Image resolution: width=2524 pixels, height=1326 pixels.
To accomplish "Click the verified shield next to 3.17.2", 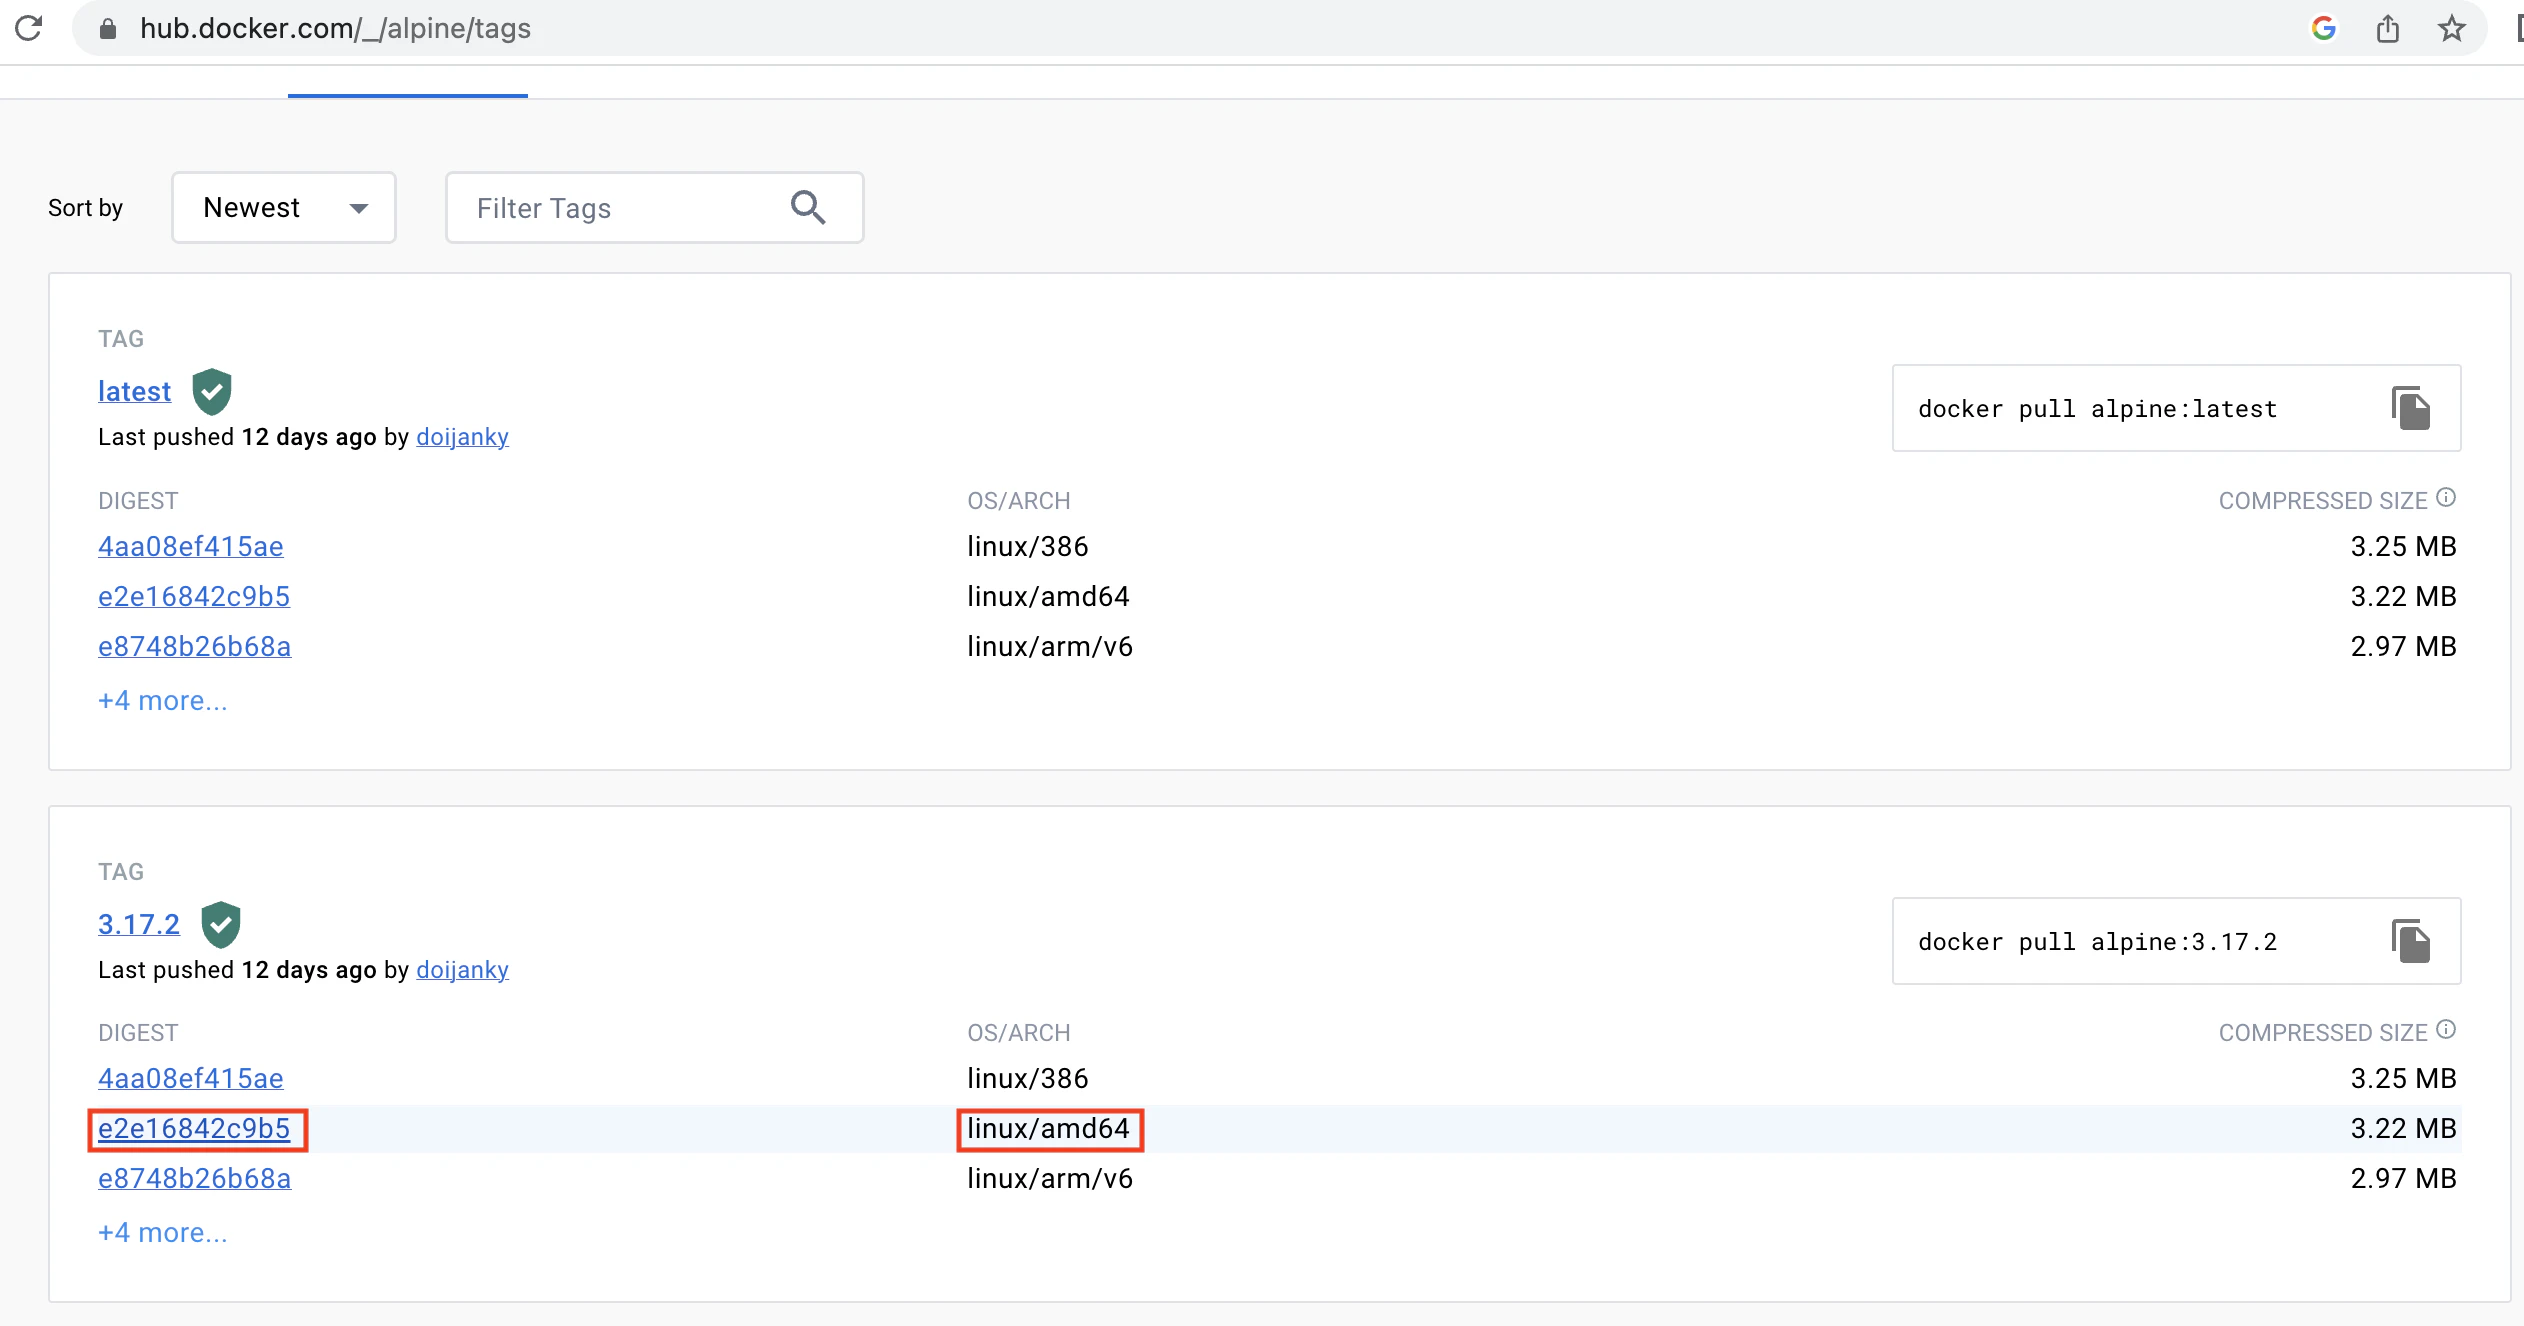I will [221, 924].
